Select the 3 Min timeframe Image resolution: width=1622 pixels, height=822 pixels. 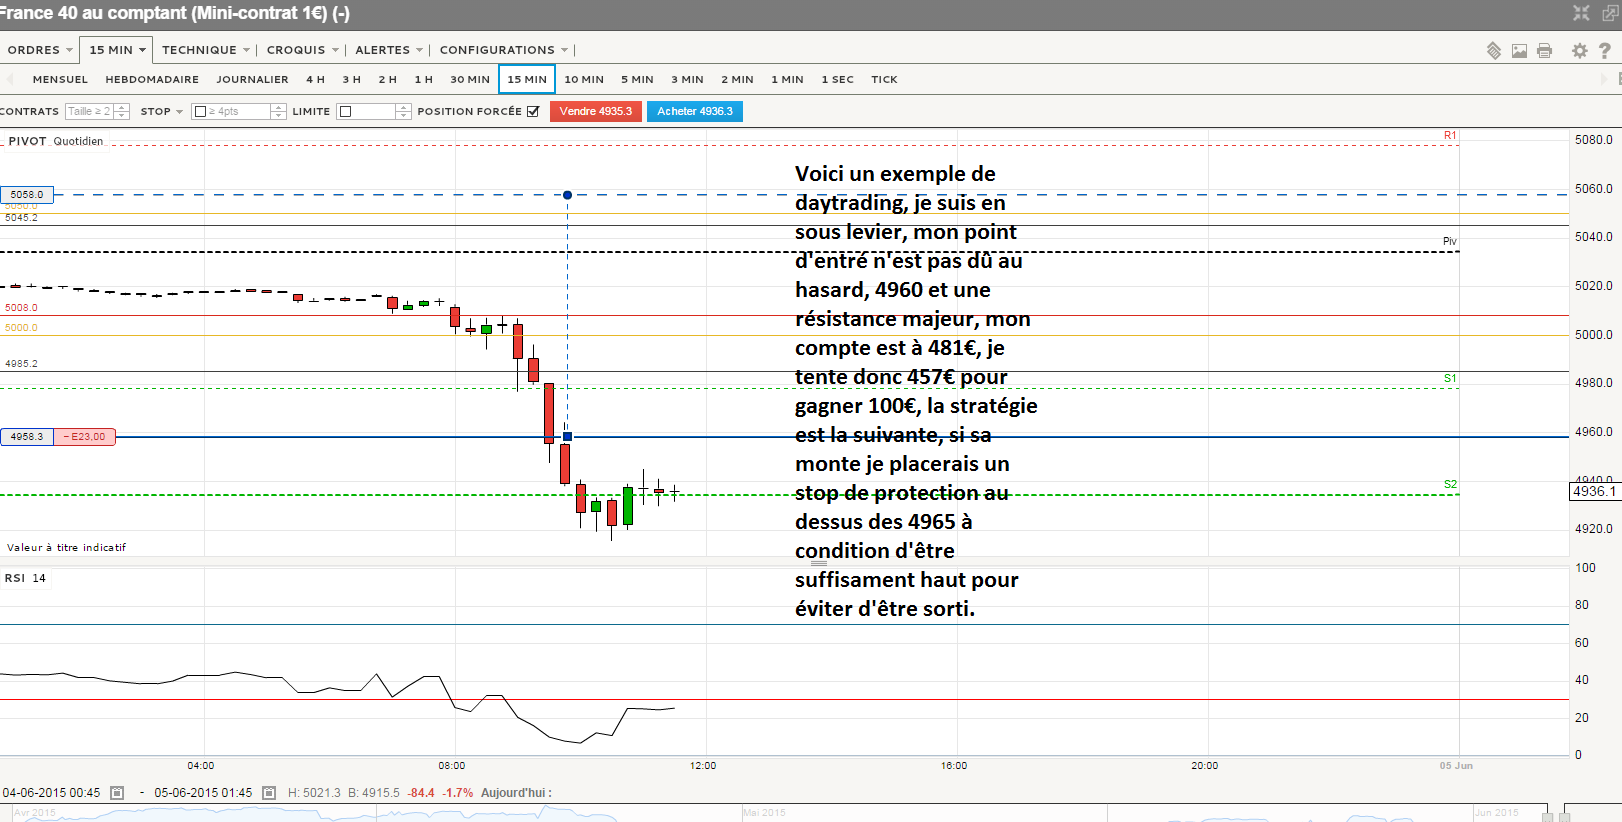[687, 79]
